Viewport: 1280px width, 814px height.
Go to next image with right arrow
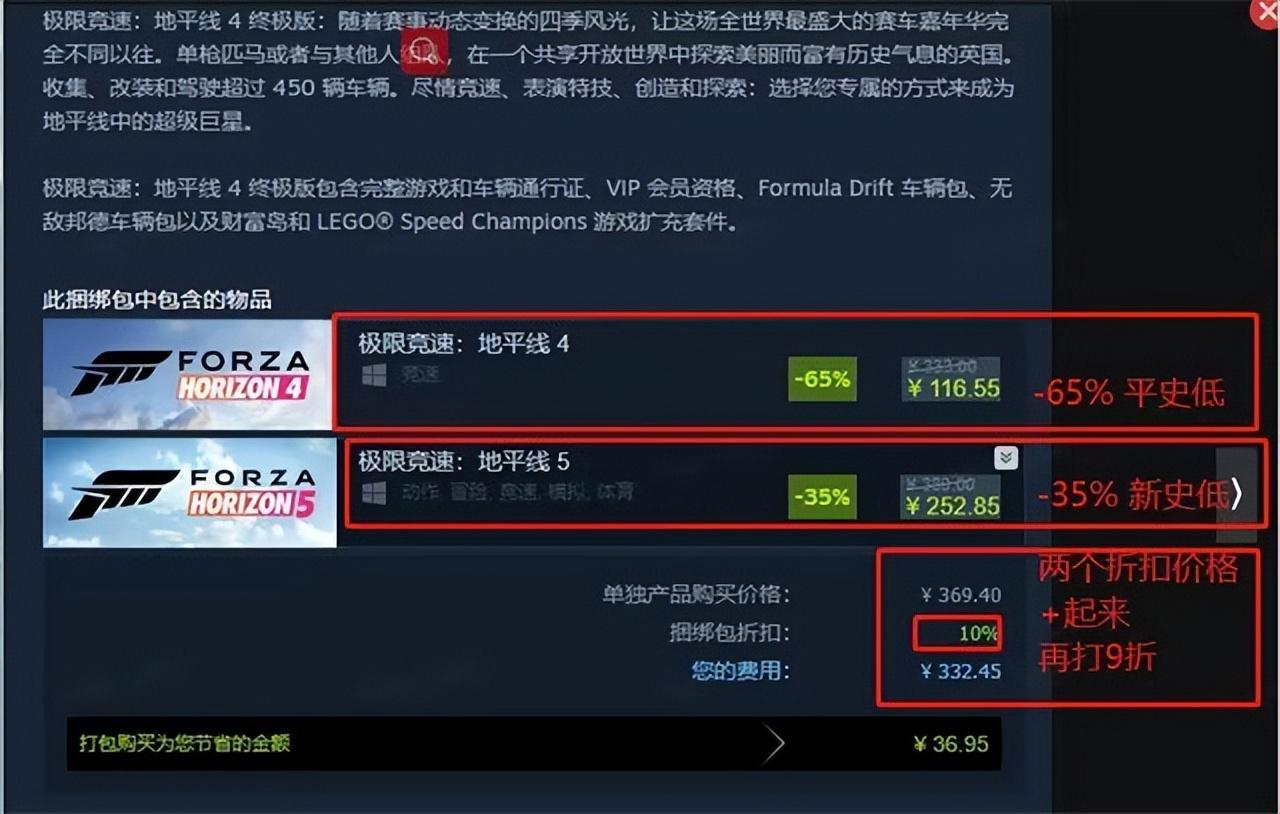(x=1237, y=494)
